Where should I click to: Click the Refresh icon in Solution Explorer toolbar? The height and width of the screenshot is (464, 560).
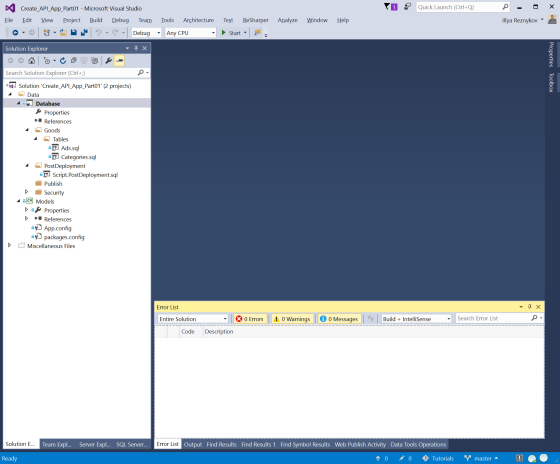pyautogui.click(x=63, y=61)
